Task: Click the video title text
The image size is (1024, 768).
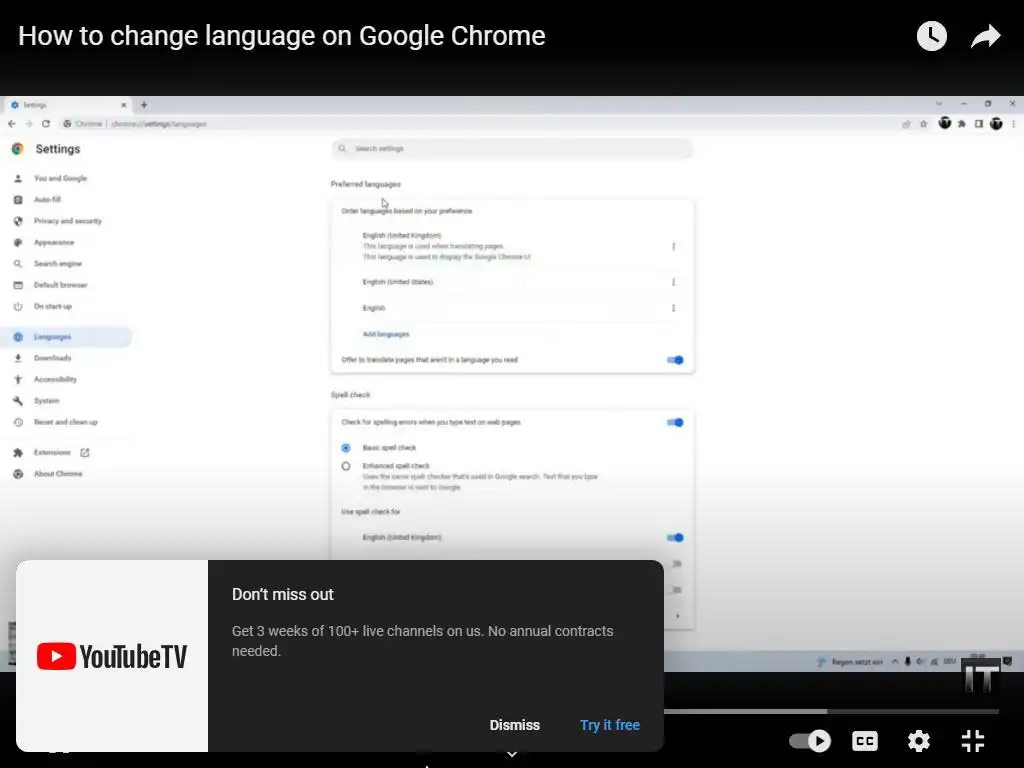Action: [x=281, y=36]
